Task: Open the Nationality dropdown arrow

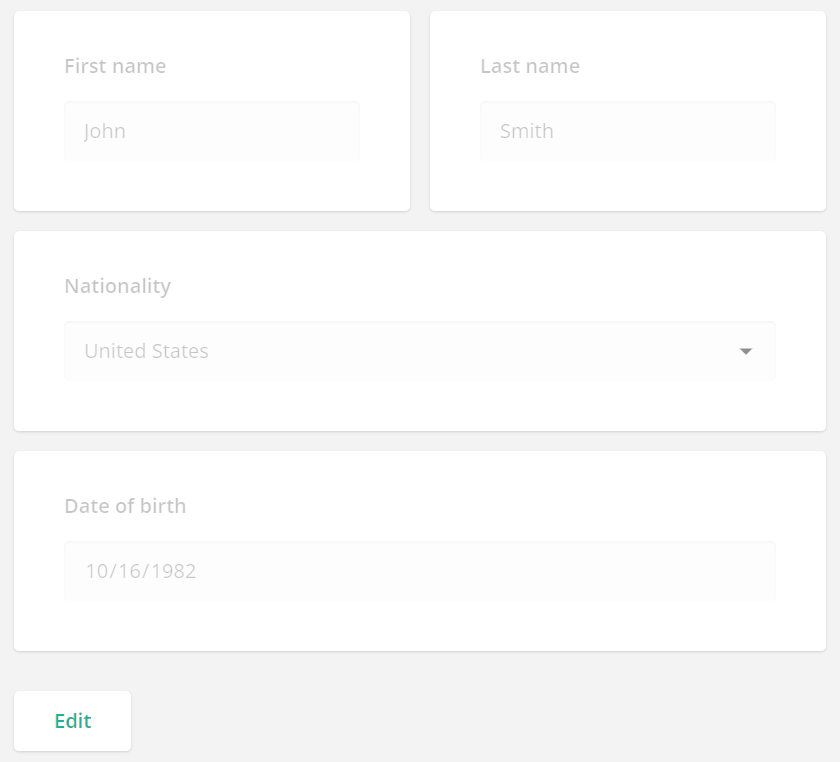Action: click(746, 351)
